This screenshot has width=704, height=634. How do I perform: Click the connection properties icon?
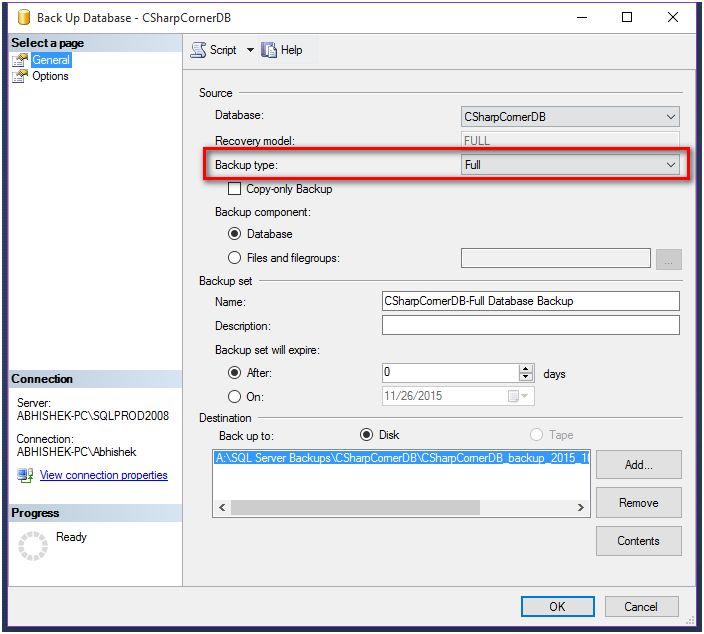pyautogui.click(x=25, y=475)
